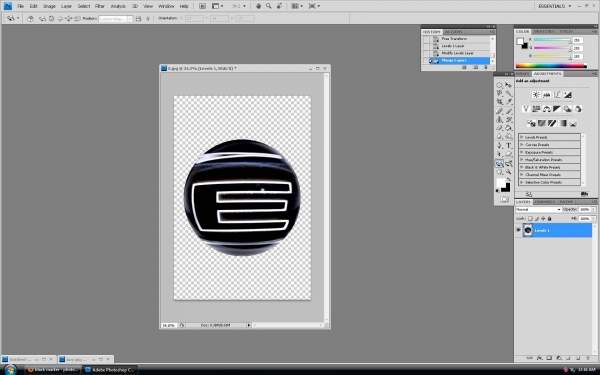
Task: Toggle lock image pixels
Action: tap(537, 218)
